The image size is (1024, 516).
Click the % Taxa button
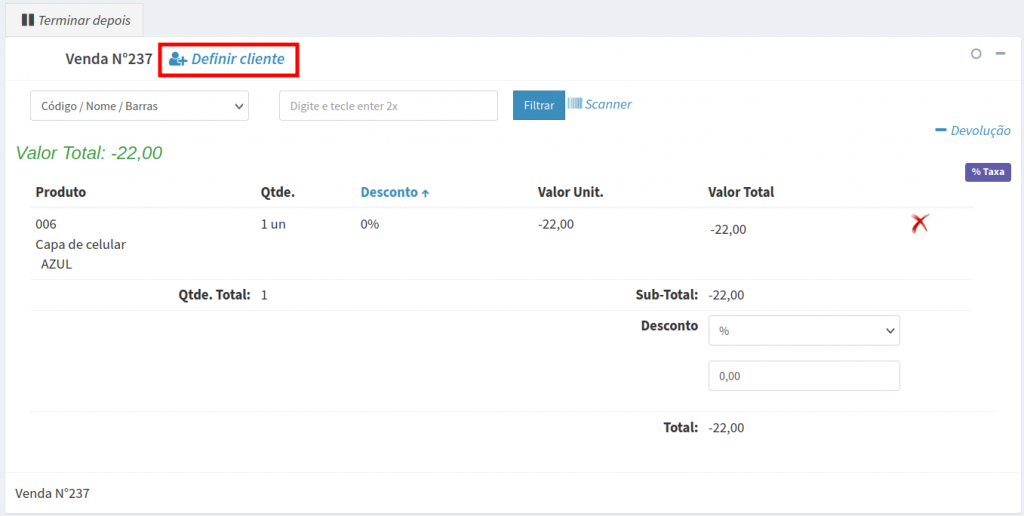click(987, 172)
